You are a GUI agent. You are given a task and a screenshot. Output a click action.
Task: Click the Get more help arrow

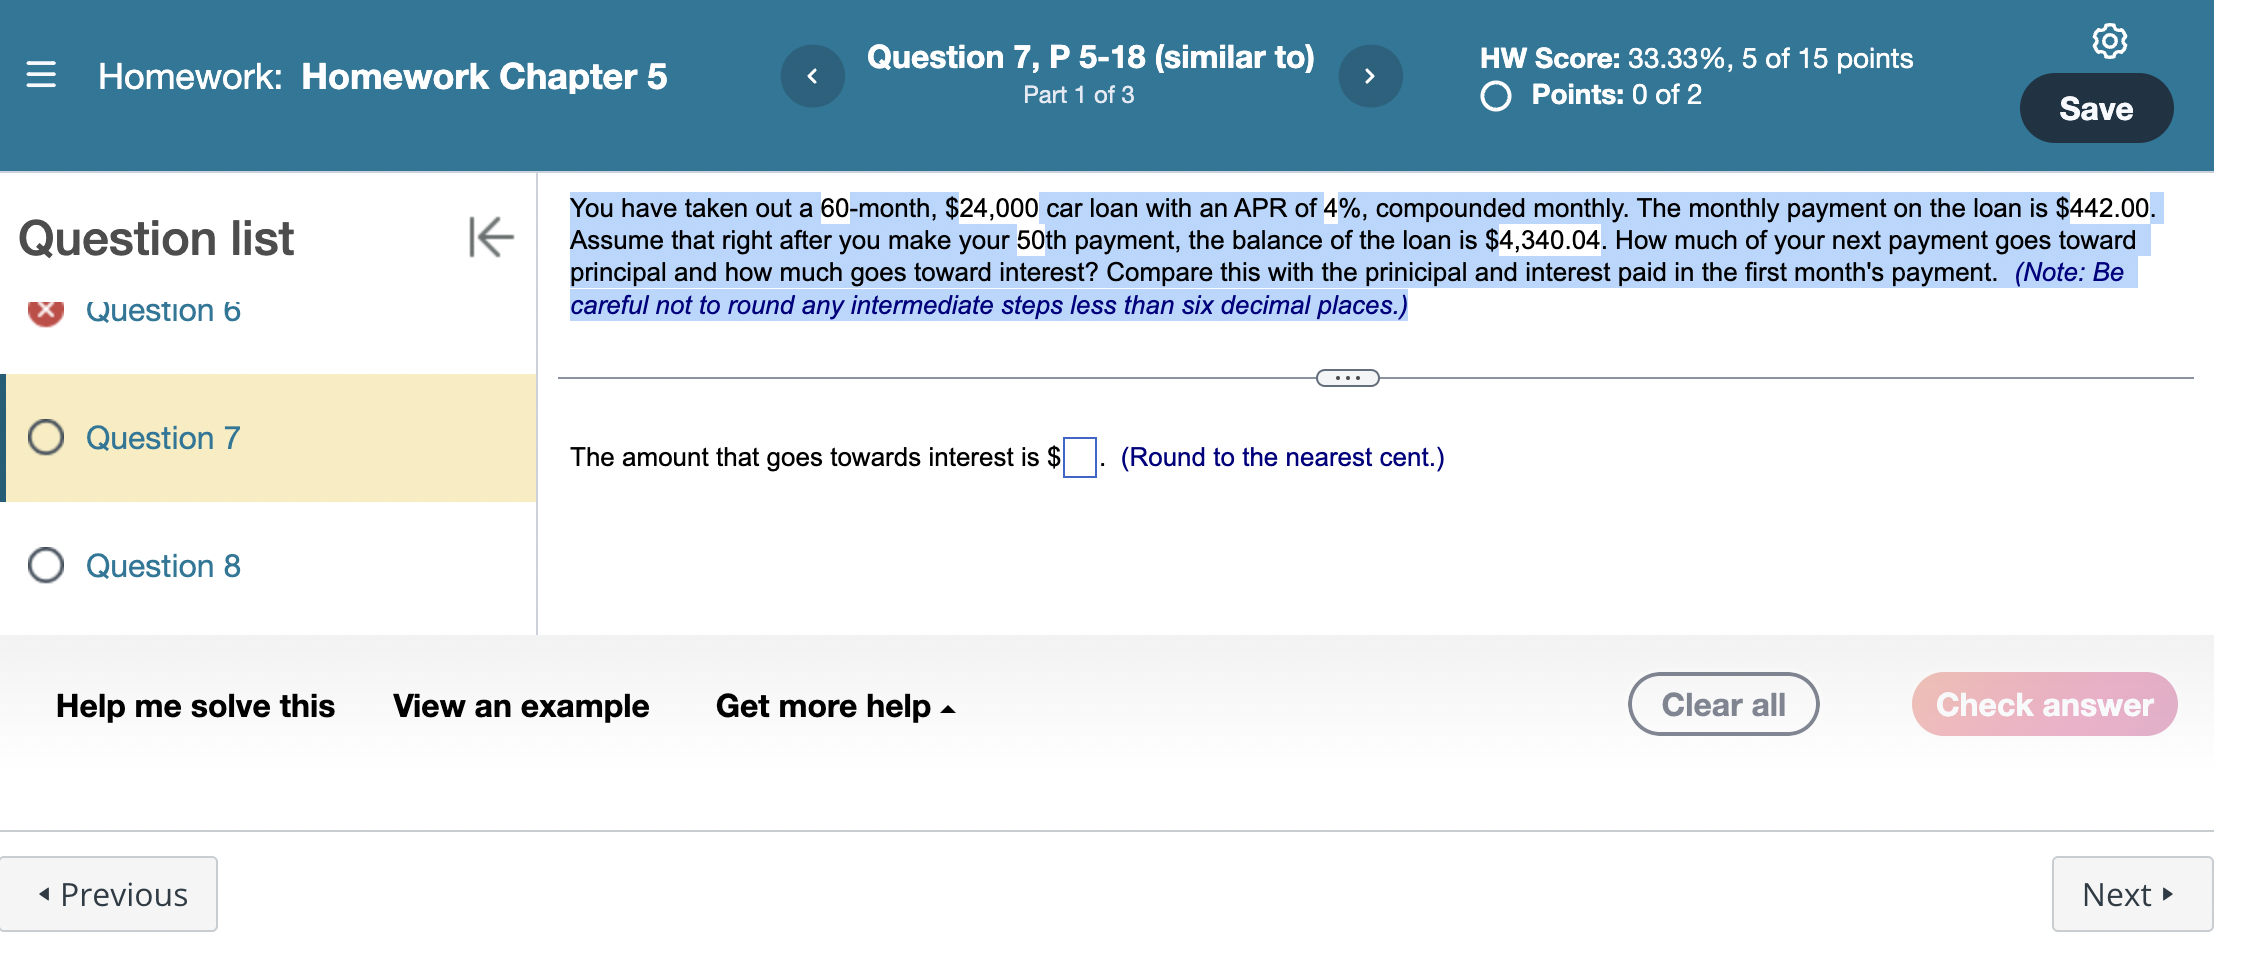point(948,709)
